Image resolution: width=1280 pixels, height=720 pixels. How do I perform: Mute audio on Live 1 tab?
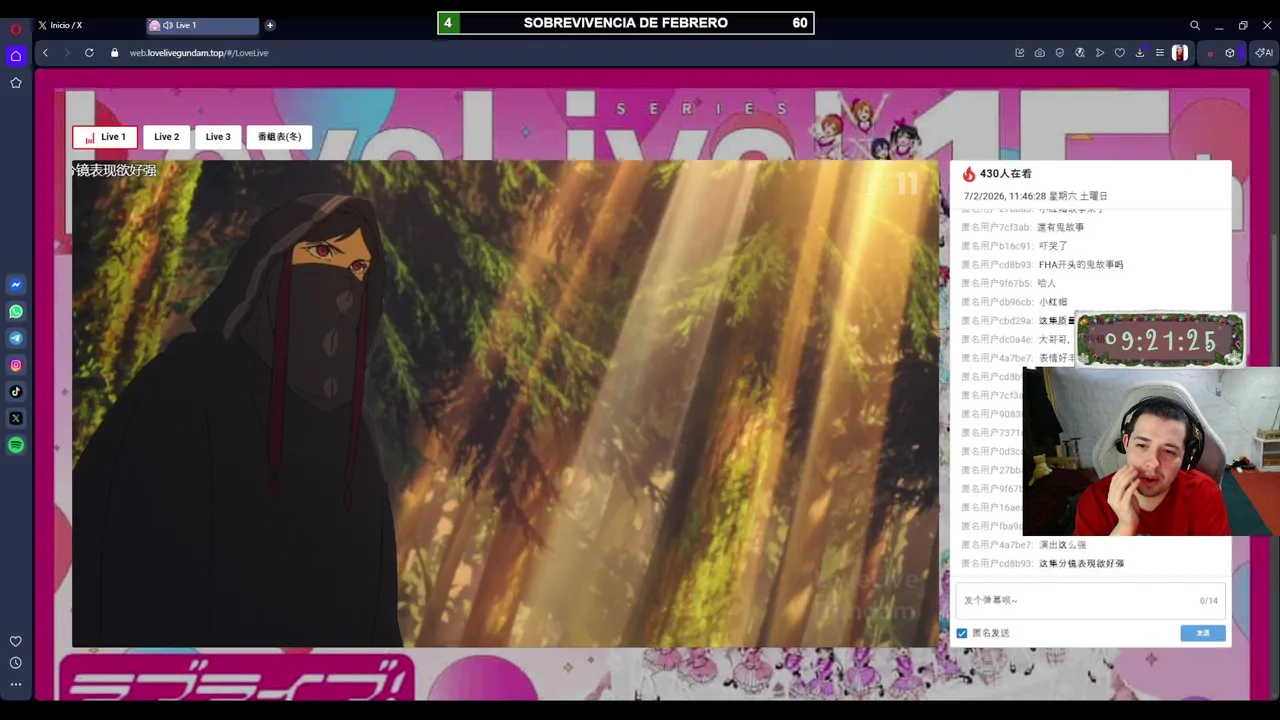click(167, 25)
